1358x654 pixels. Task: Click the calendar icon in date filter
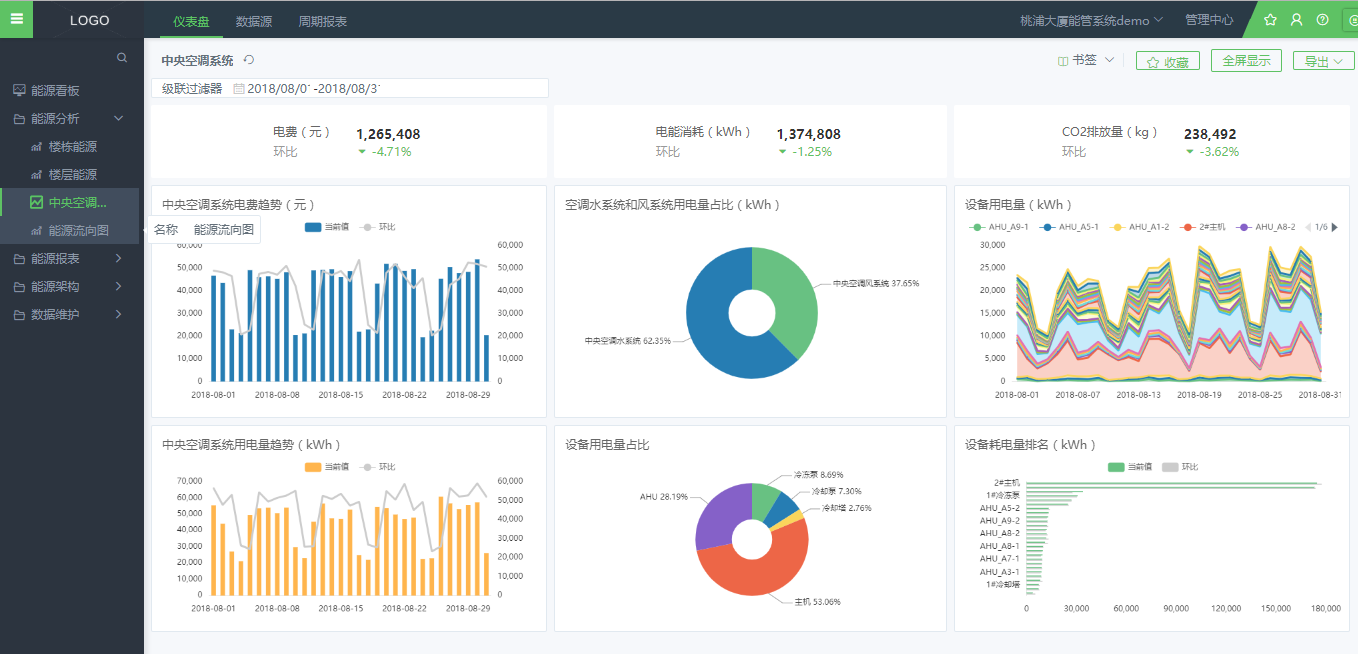[239, 89]
